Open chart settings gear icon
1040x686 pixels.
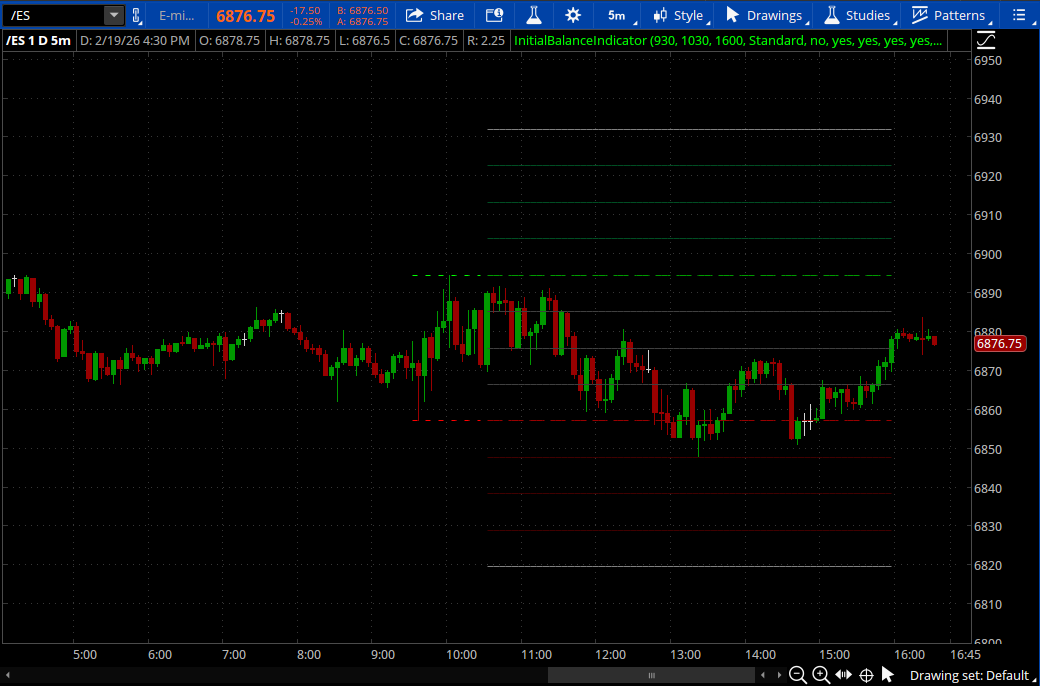pyautogui.click(x=573, y=15)
